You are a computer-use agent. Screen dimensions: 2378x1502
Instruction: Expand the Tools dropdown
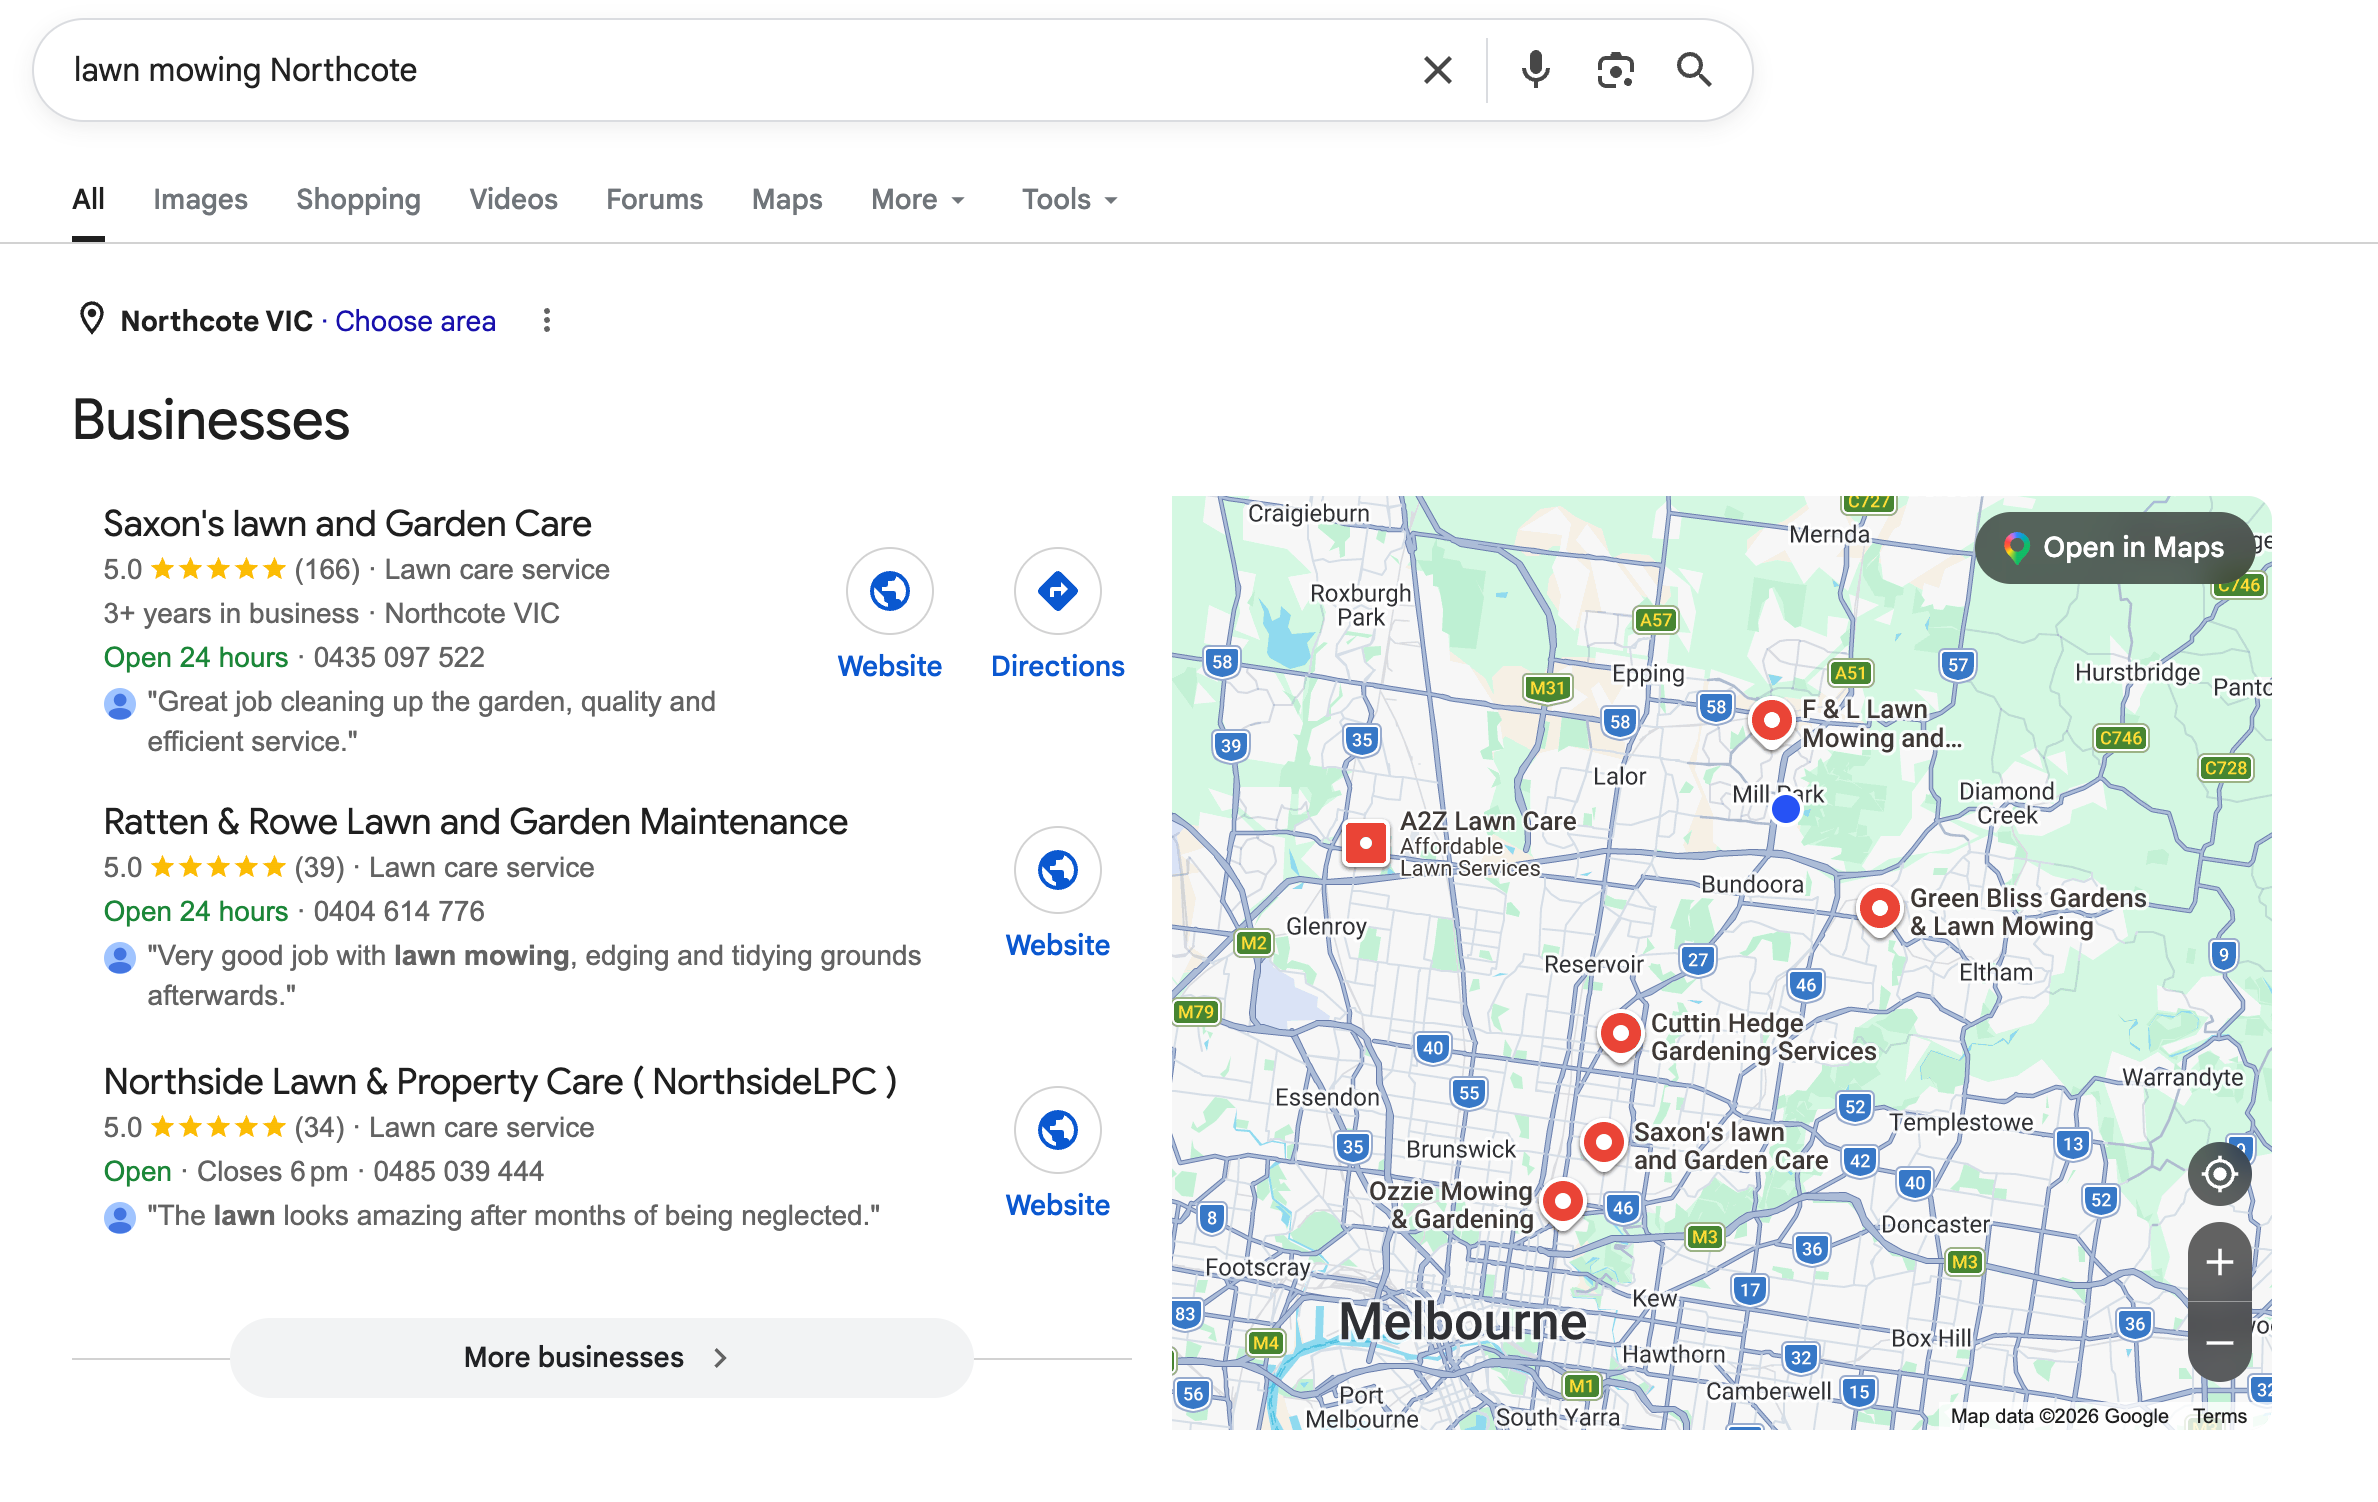tap(1069, 200)
